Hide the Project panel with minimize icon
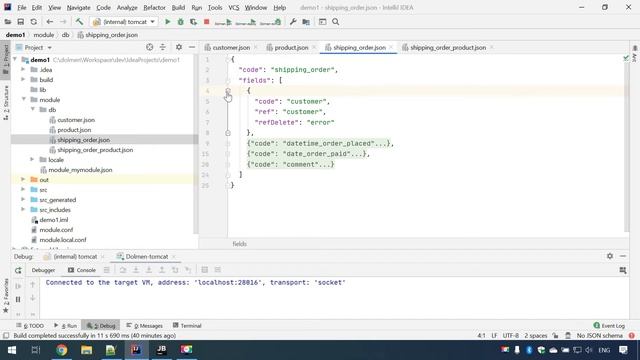 pos(192,47)
